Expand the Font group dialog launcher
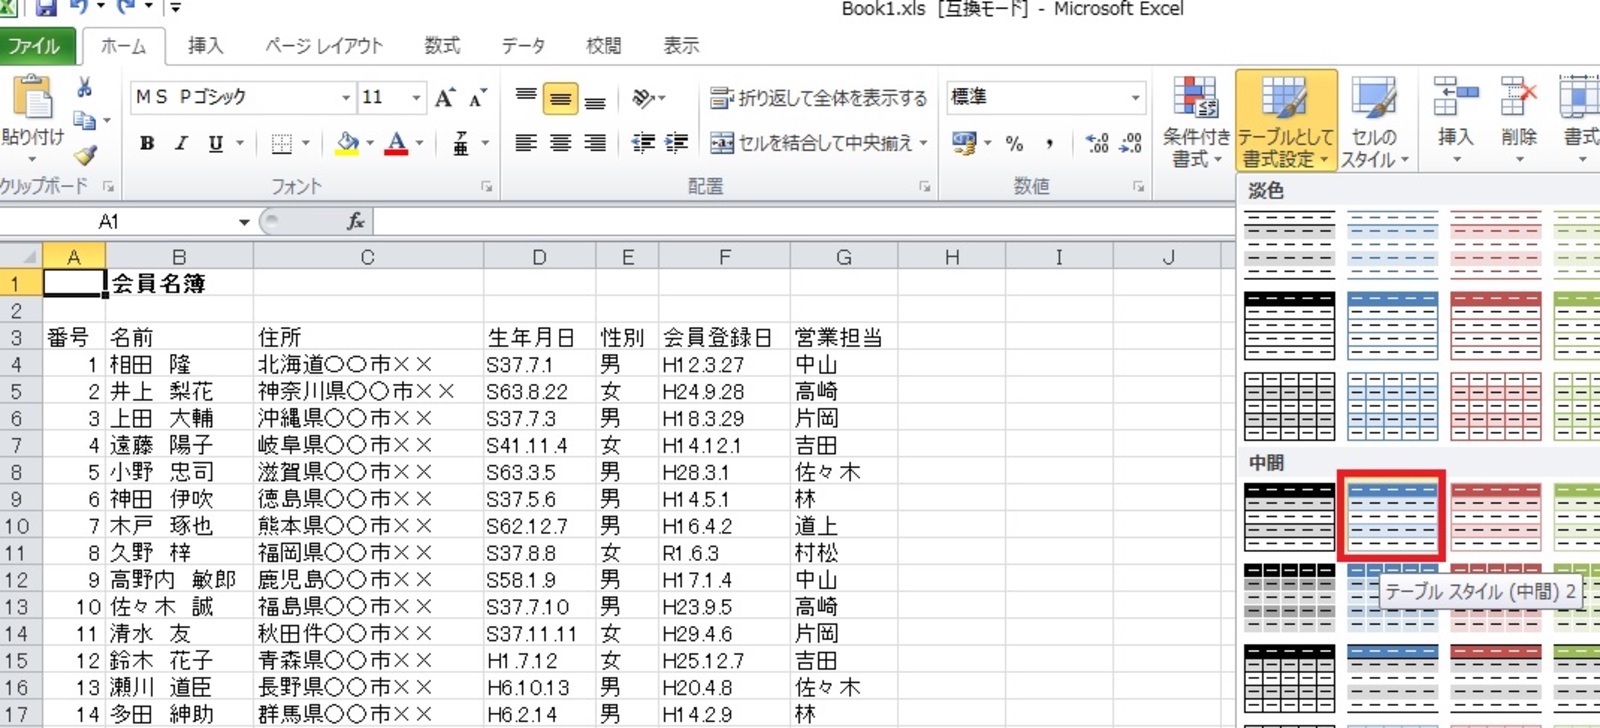 click(487, 186)
